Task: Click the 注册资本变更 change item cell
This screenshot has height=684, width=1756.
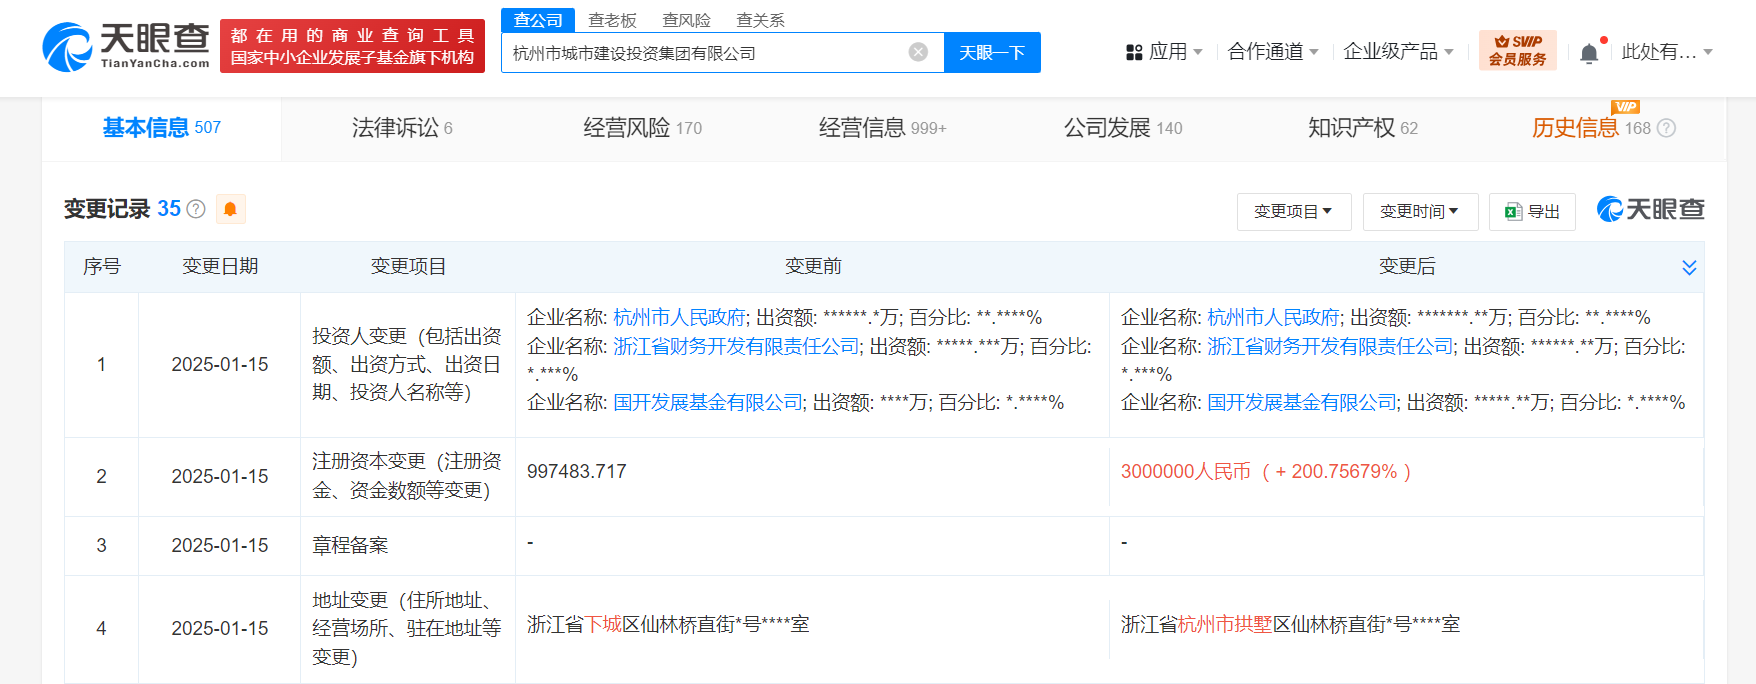Action: coord(406,476)
